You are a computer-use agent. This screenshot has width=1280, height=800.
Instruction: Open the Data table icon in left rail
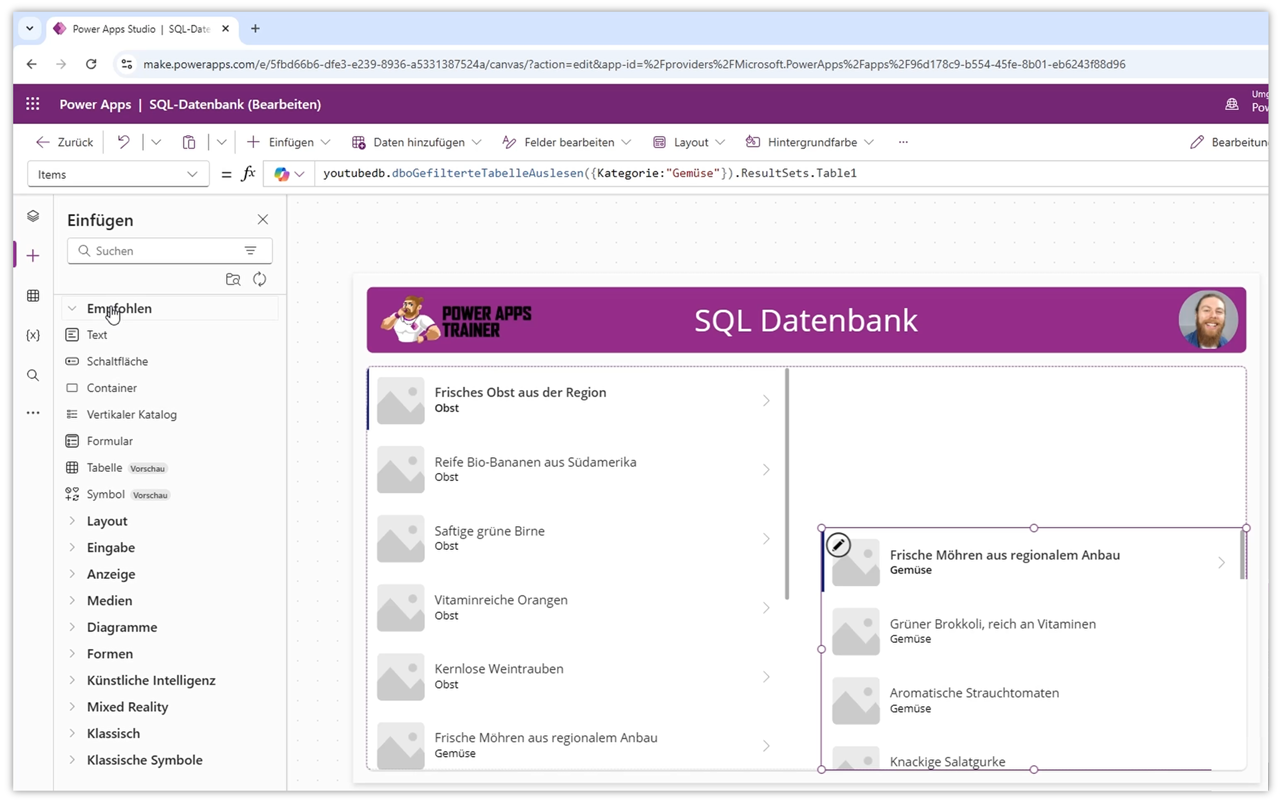(33, 296)
